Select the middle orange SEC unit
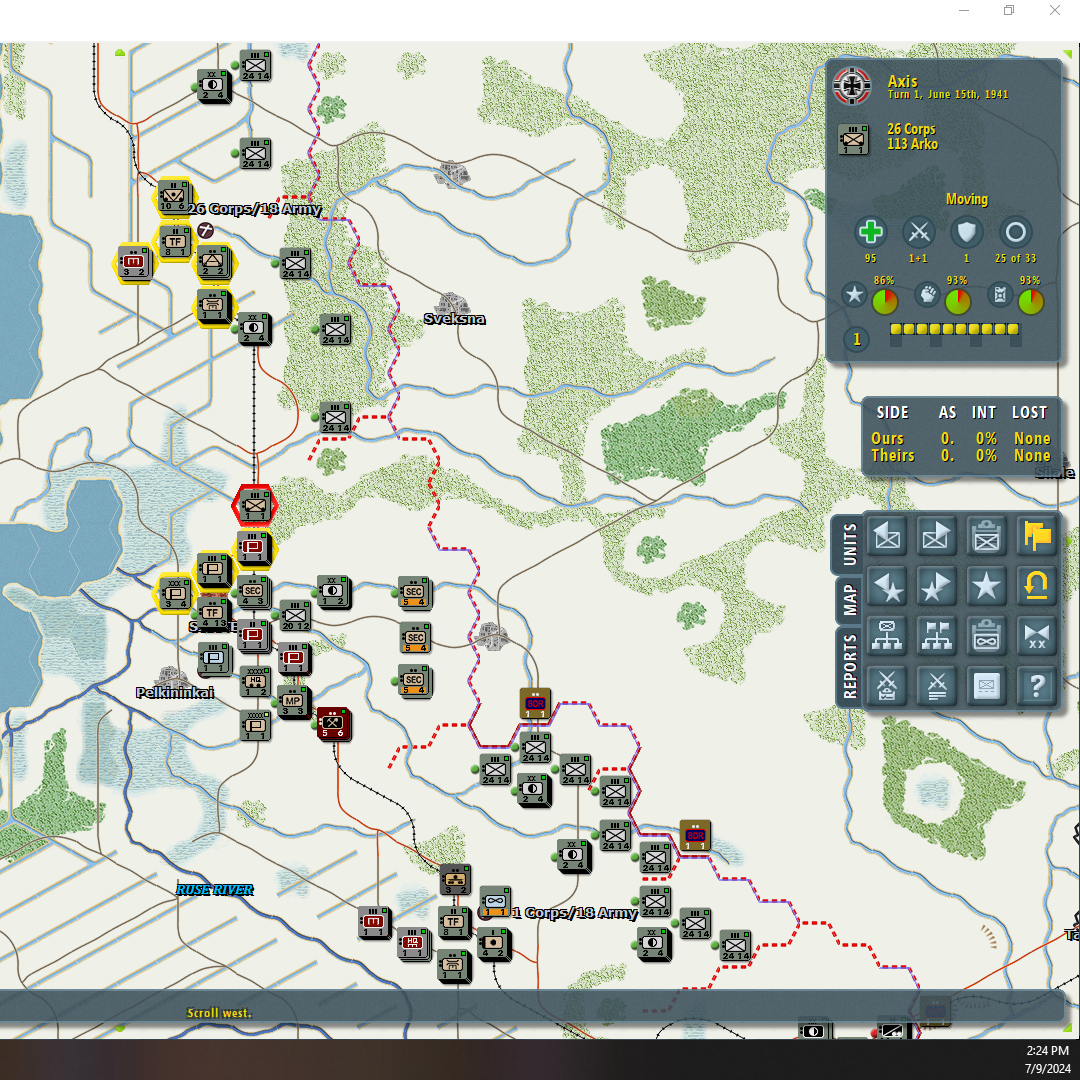1080x1080 pixels. (416, 638)
